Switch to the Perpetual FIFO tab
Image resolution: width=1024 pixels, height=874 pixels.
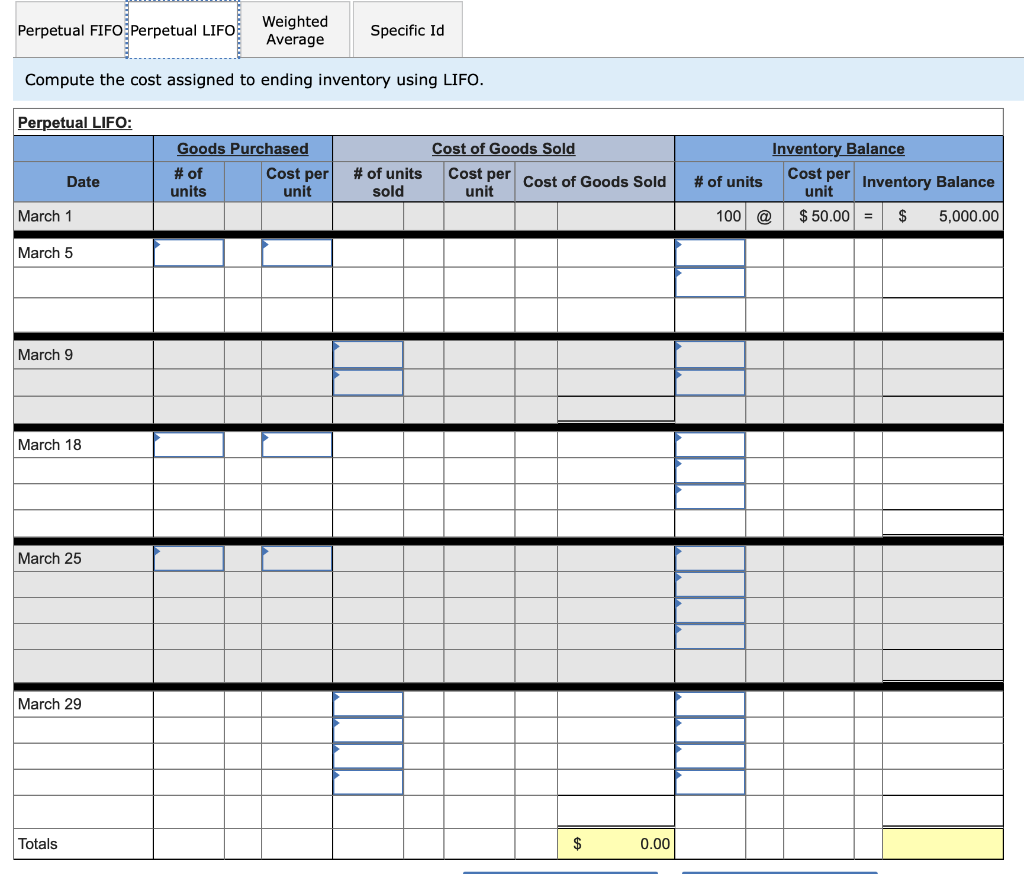click(x=70, y=30)
